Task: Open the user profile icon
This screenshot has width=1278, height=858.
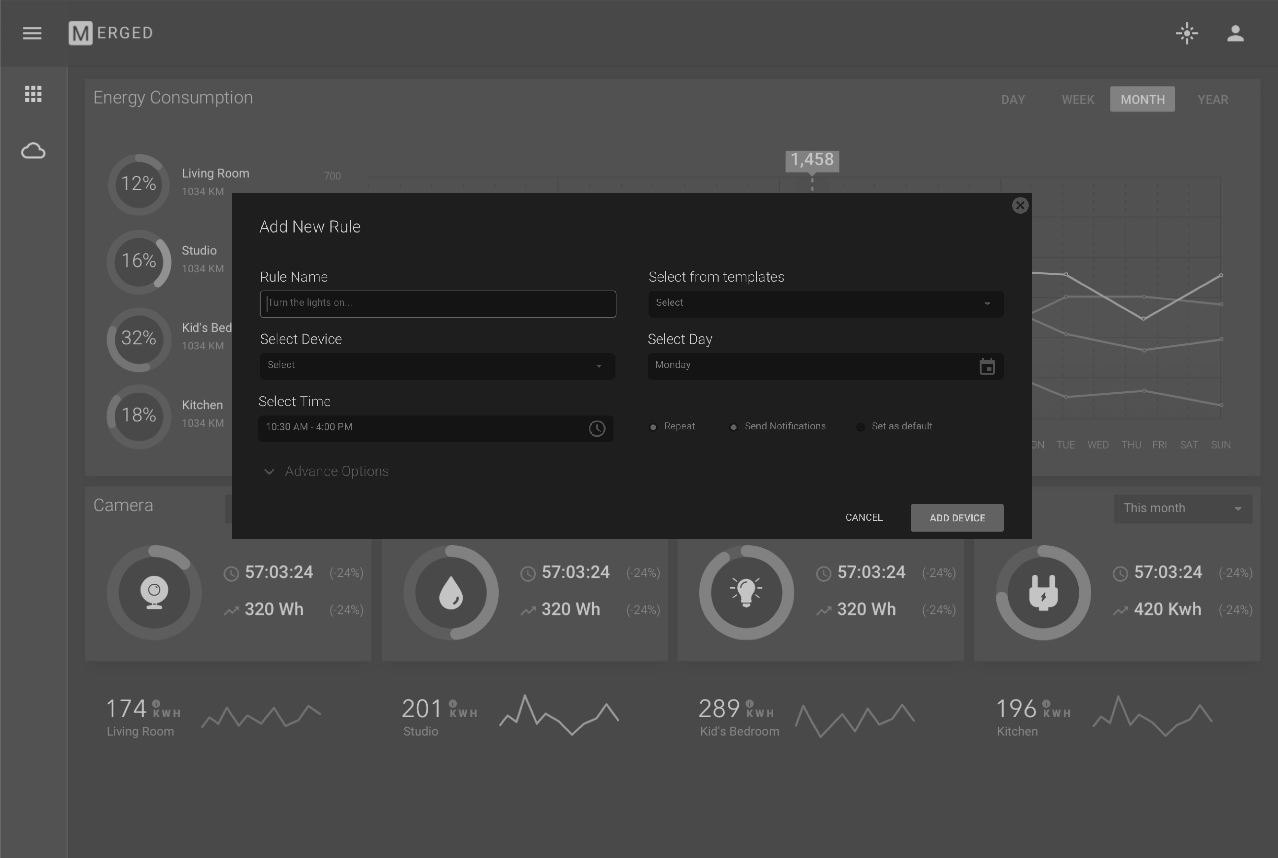Action: point(1235,33)
